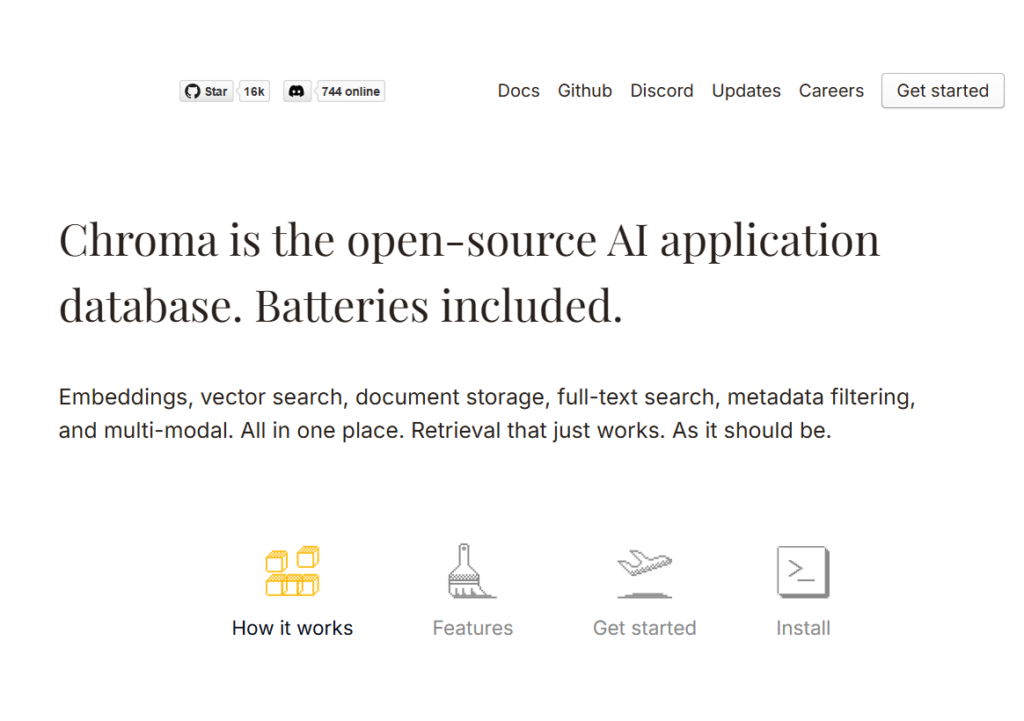Select the terminal Install icon

coord(803,571)
